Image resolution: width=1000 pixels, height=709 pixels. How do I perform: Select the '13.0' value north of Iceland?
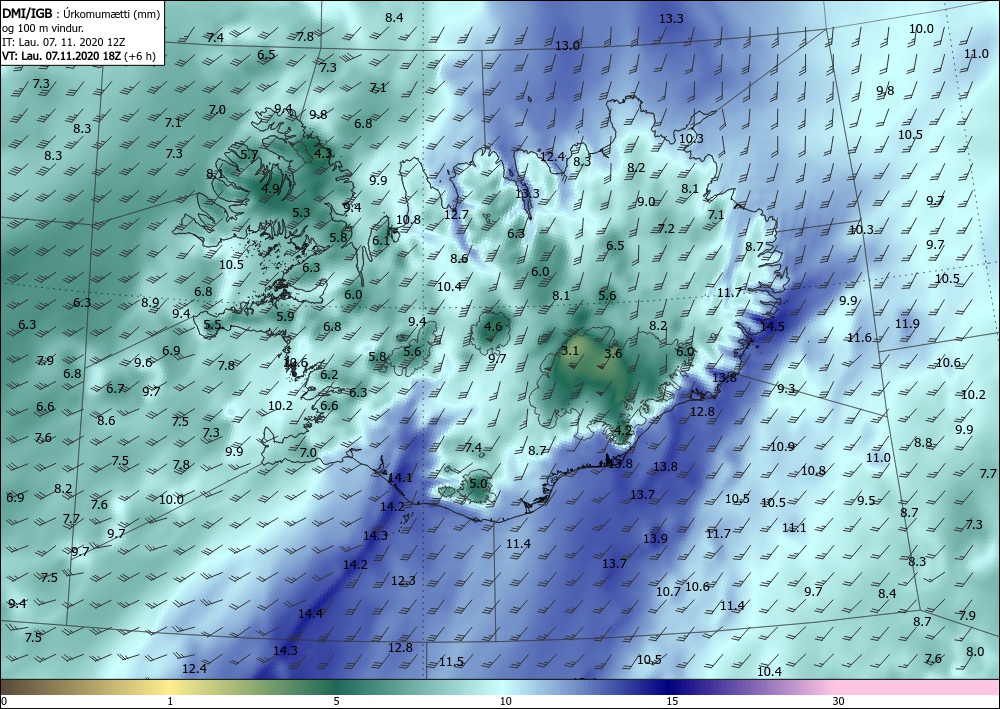pyautogui.click(x=567, y=45)
